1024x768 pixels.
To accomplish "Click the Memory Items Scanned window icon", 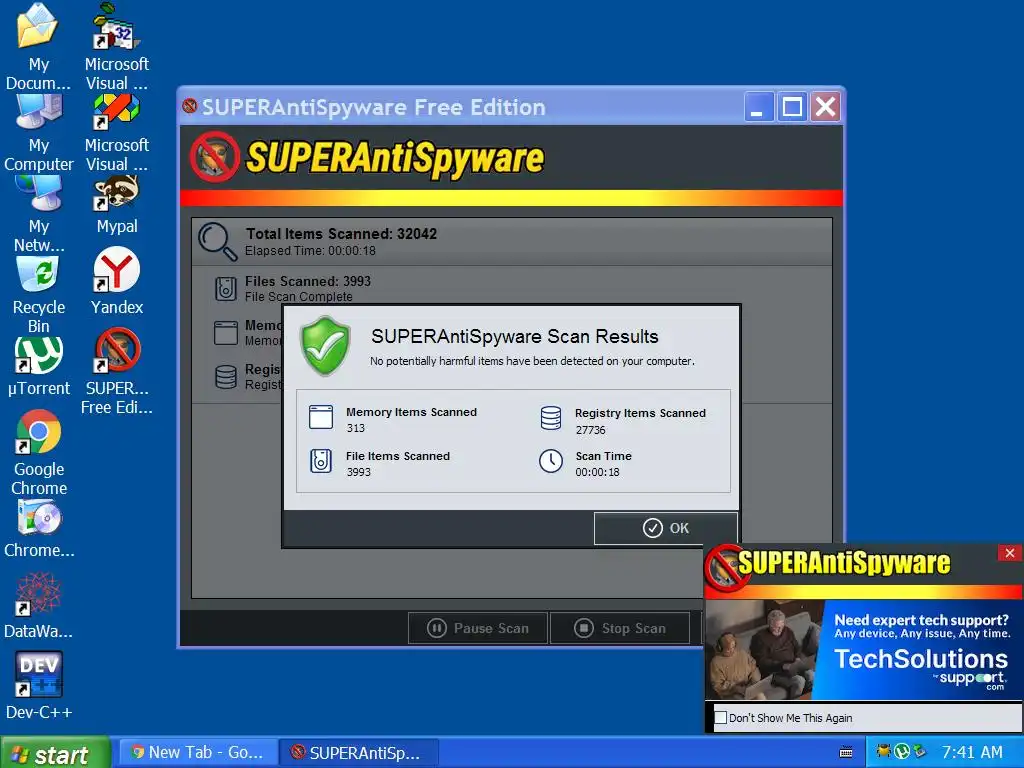I will click(x=321, y=417).
